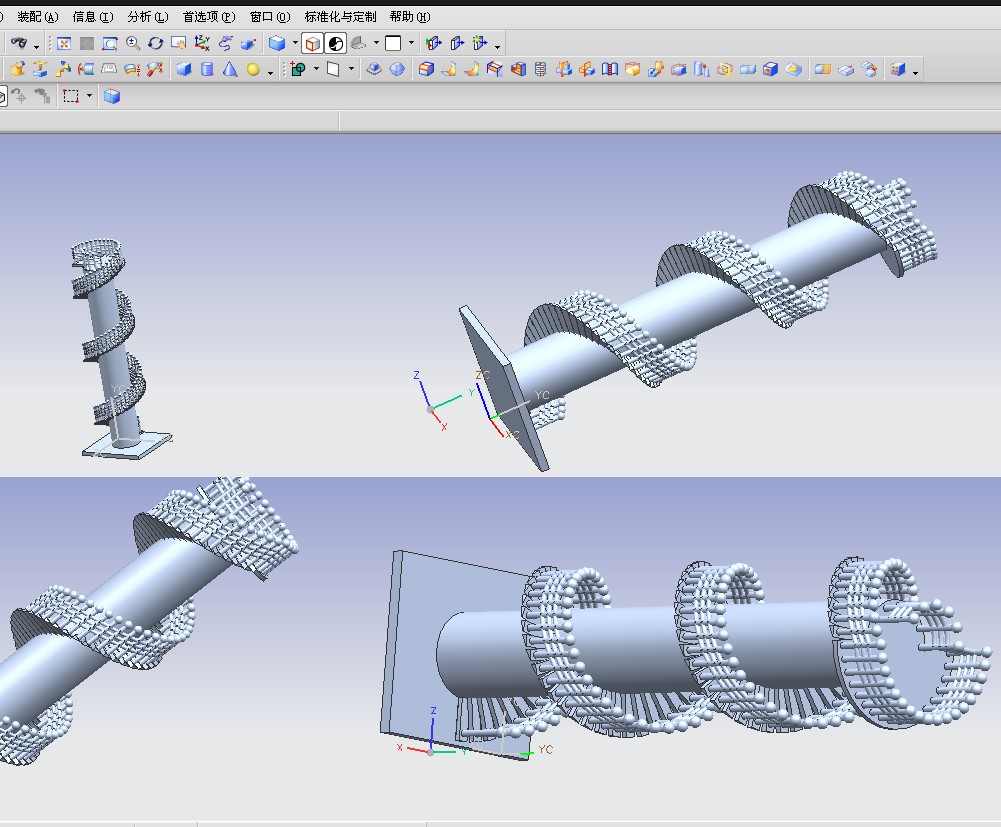Click the open book pattern icon
The width and height of the screenshot is (1001, 827).
tap(610, 69)
